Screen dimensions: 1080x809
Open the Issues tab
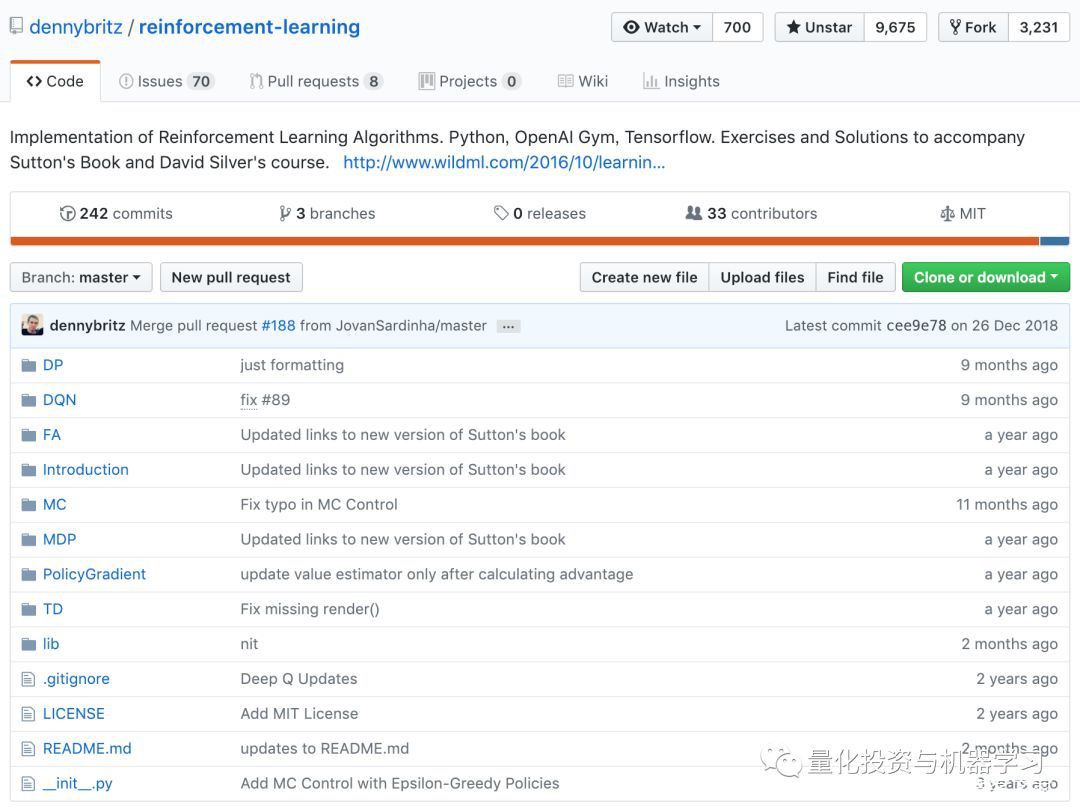166,81
